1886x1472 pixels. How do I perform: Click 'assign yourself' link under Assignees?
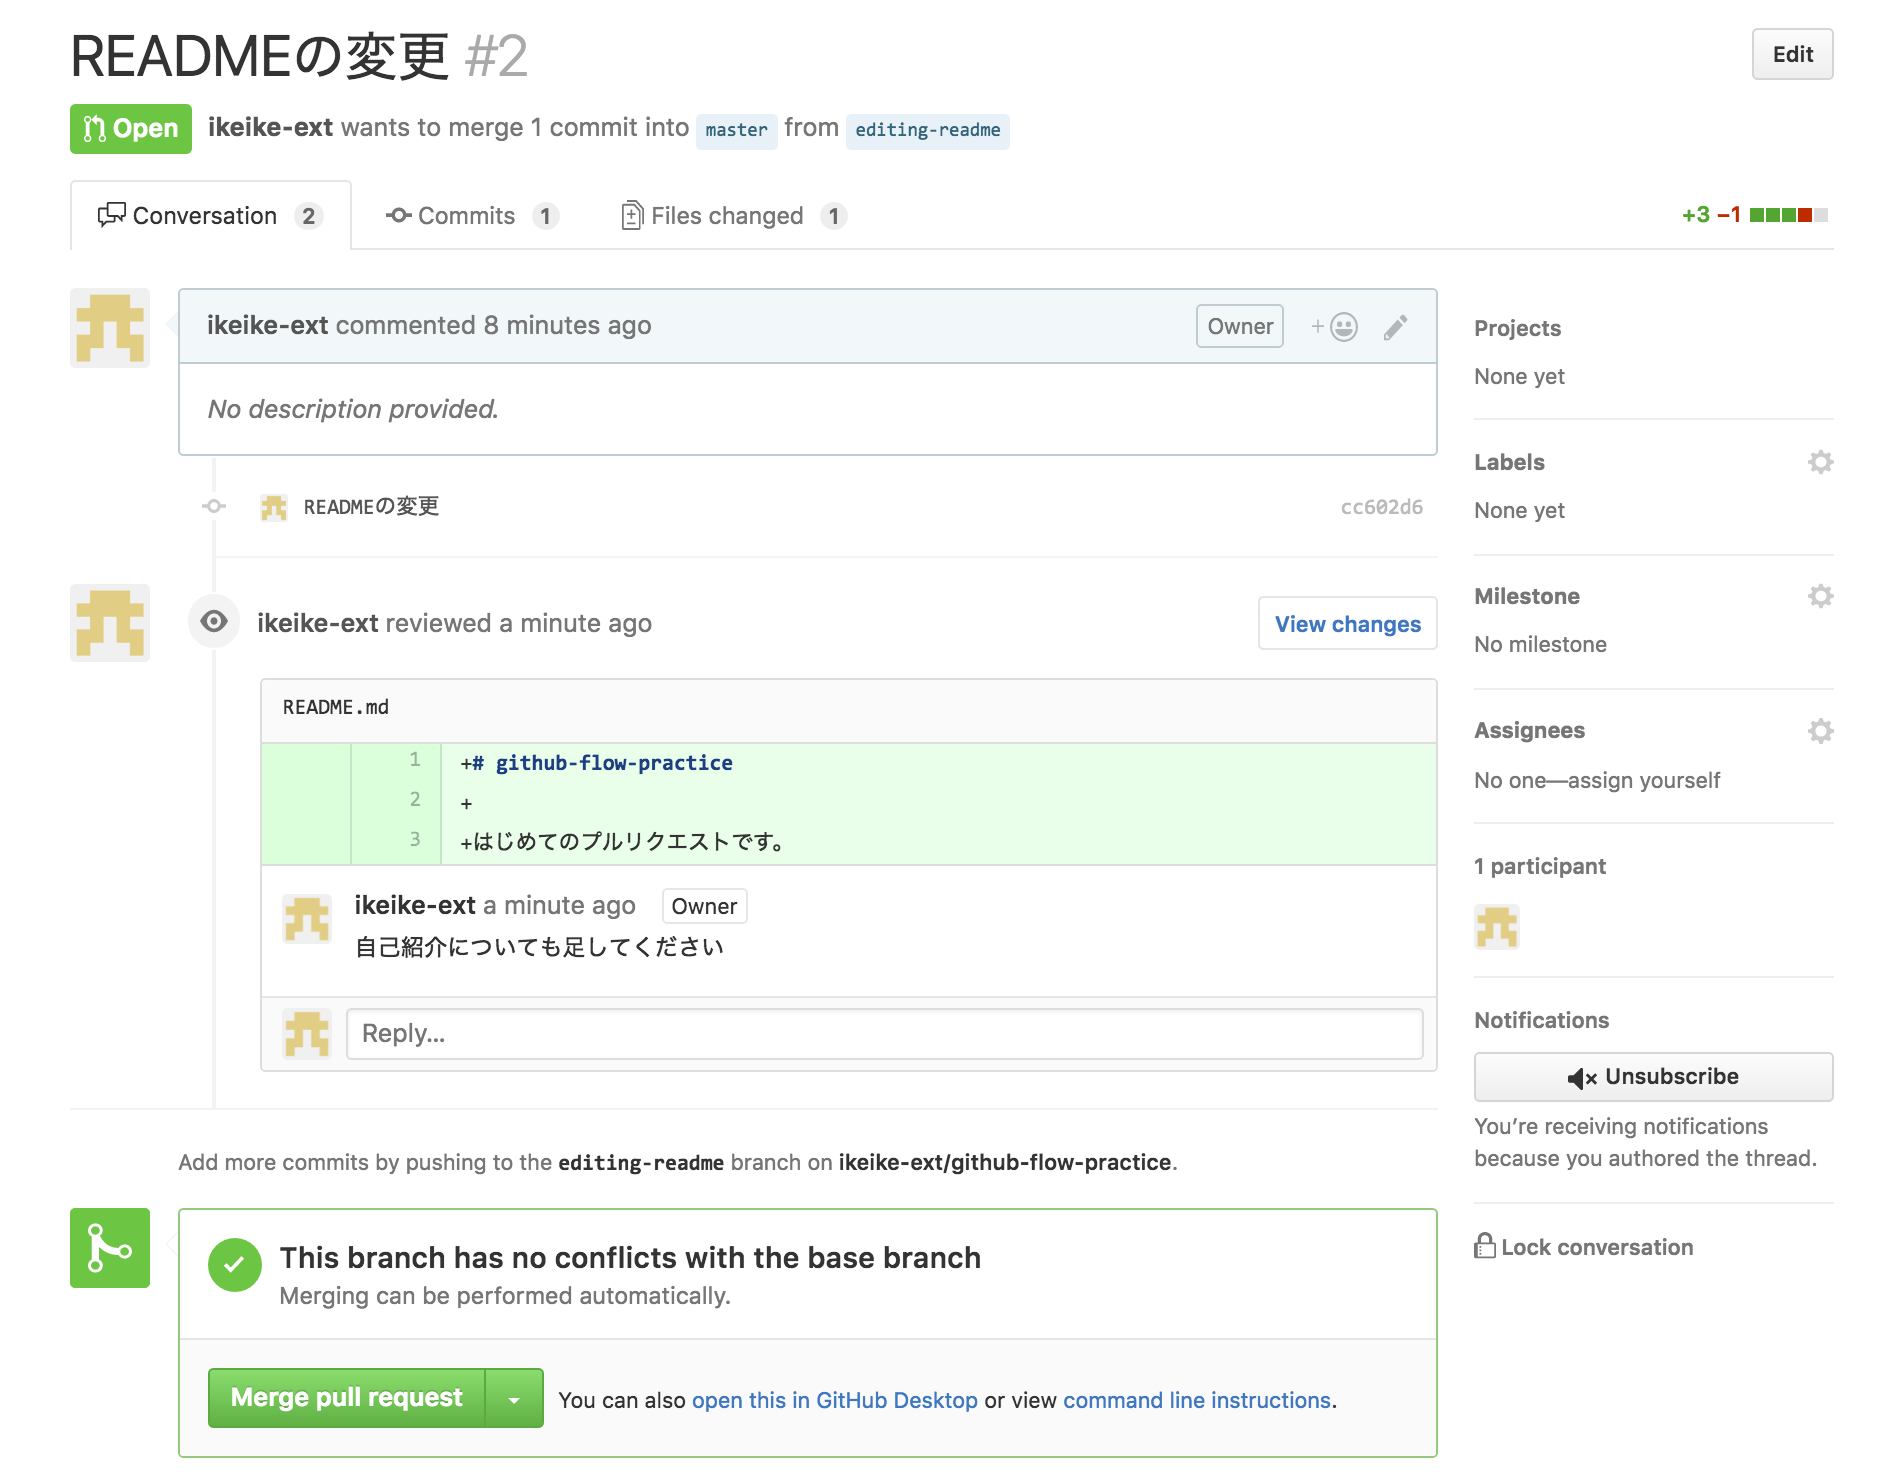pos(1644,780)
